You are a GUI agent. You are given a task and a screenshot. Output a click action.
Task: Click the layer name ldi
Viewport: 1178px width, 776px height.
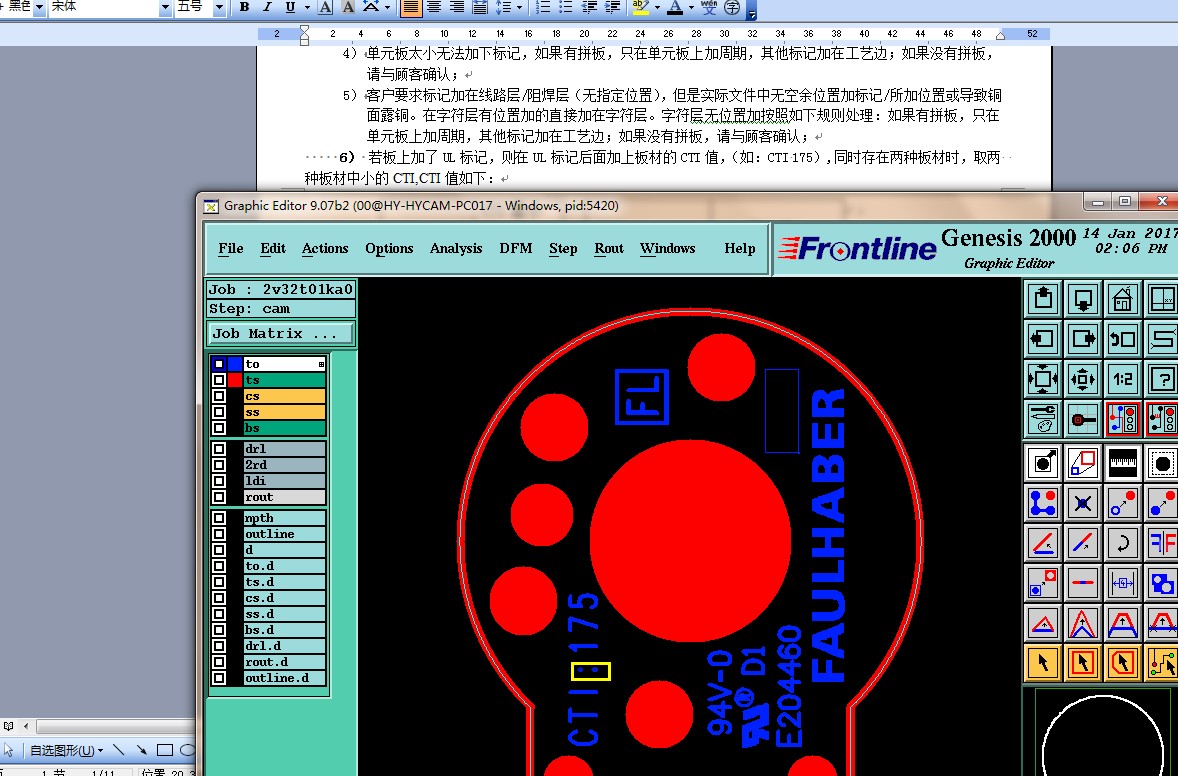click(285, 481)
